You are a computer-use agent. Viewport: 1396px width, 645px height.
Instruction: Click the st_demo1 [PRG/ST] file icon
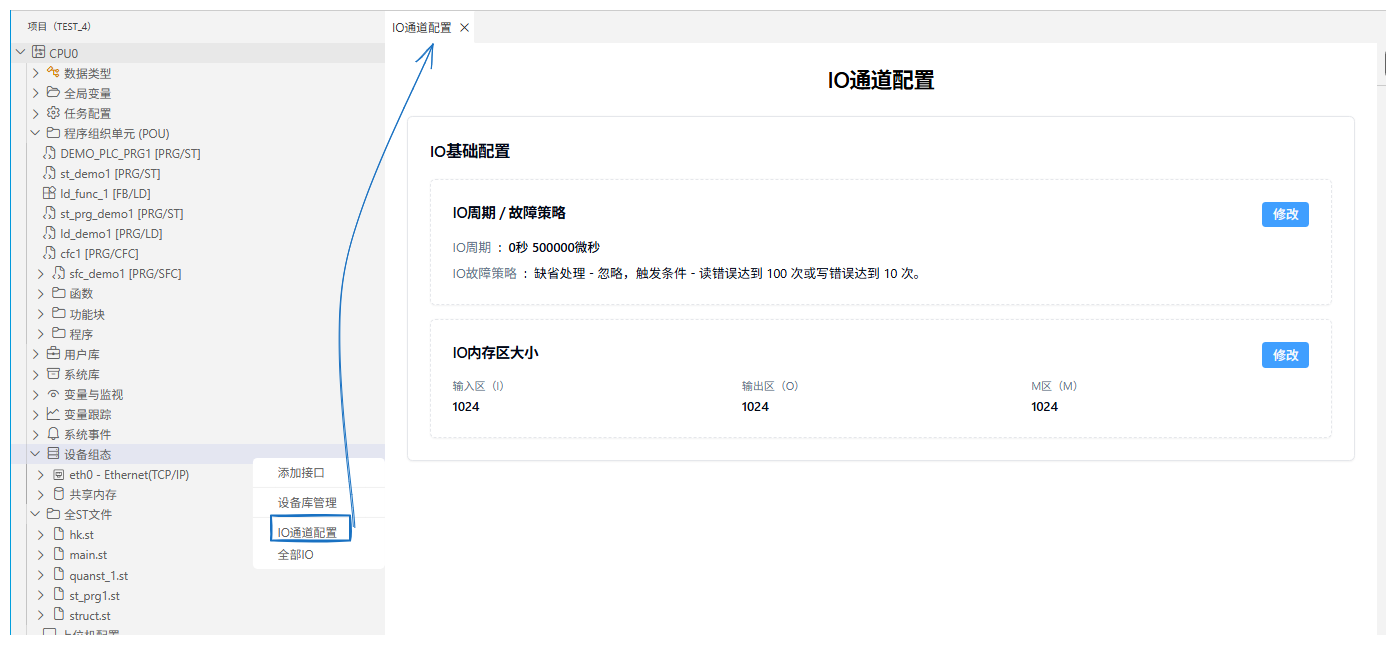click(x=49, y=173)
